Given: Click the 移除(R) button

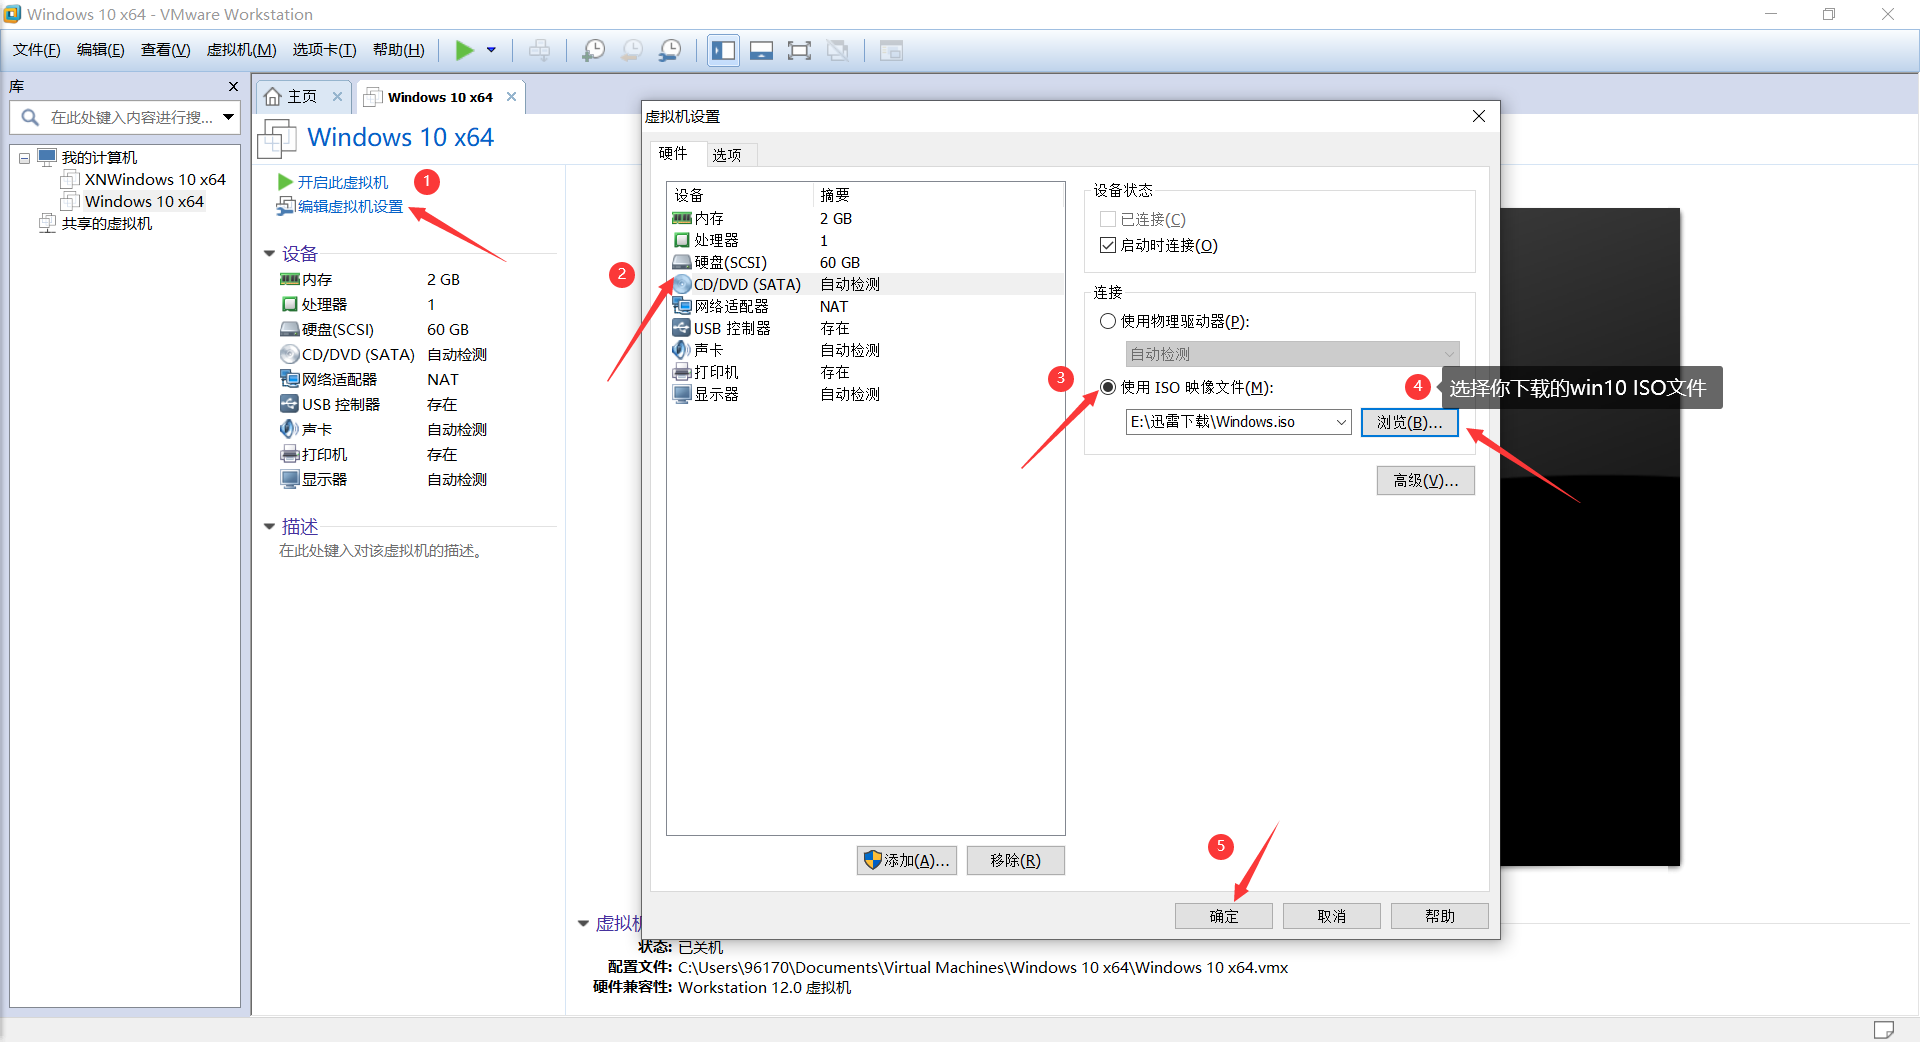Looking at the screenshot, I should click(x=1015, y=860).
